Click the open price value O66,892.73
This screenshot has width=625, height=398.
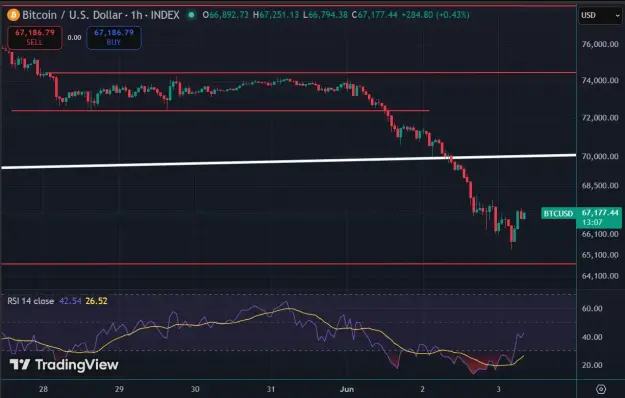[225, 15]
